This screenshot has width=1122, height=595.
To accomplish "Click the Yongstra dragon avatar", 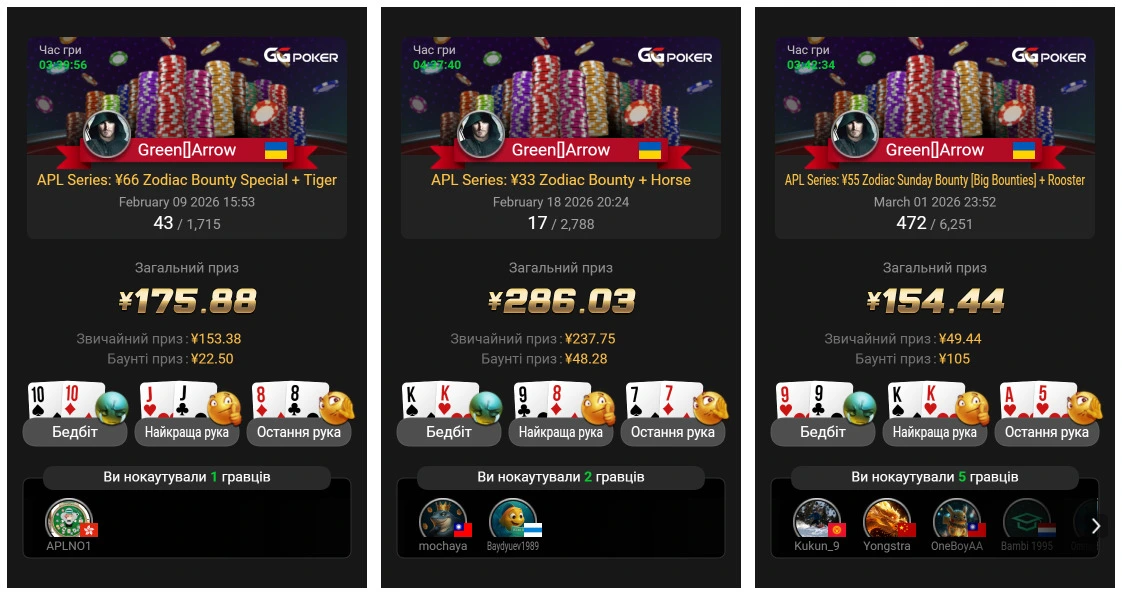I will (x=887, y=518).
